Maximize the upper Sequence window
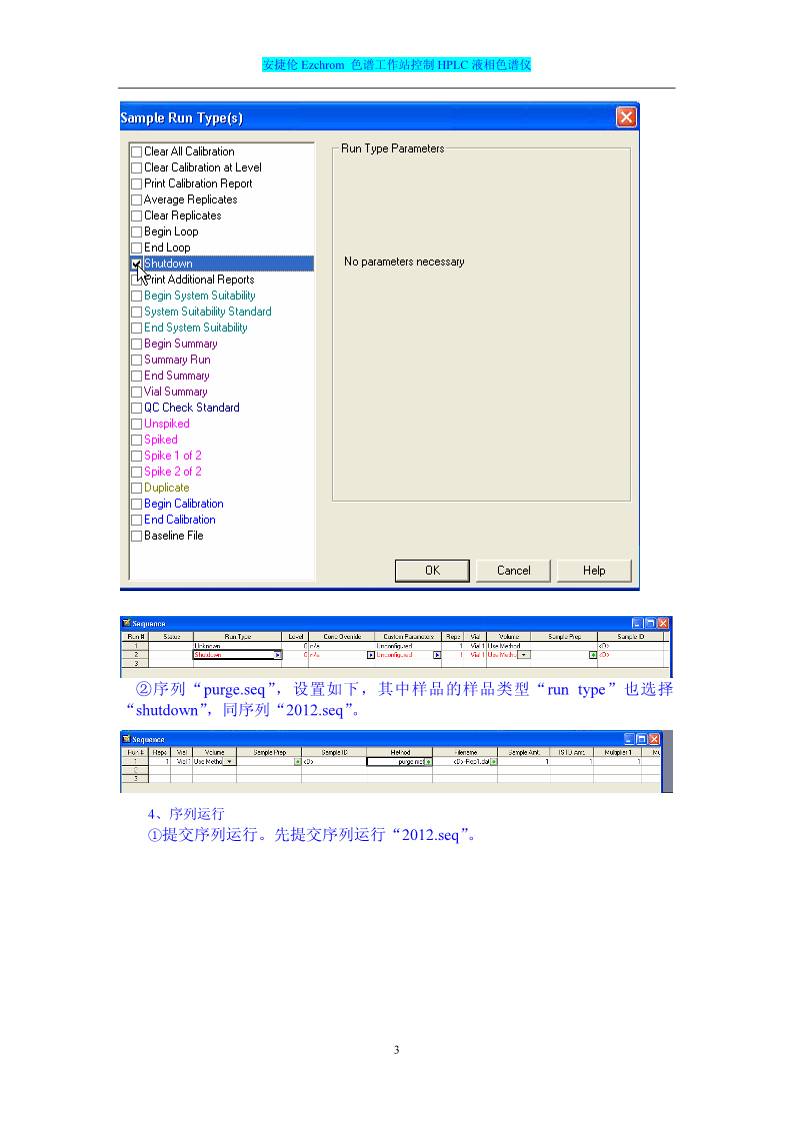Screen dimensions: 793x1122 click(x=650, y=623)
